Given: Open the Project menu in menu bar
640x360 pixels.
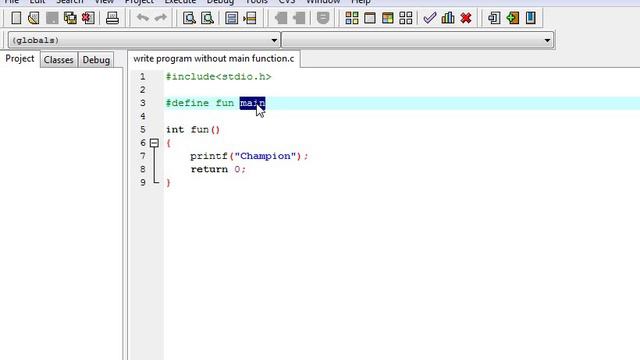Looking at the screenshot, I should (x=139, y=2).
